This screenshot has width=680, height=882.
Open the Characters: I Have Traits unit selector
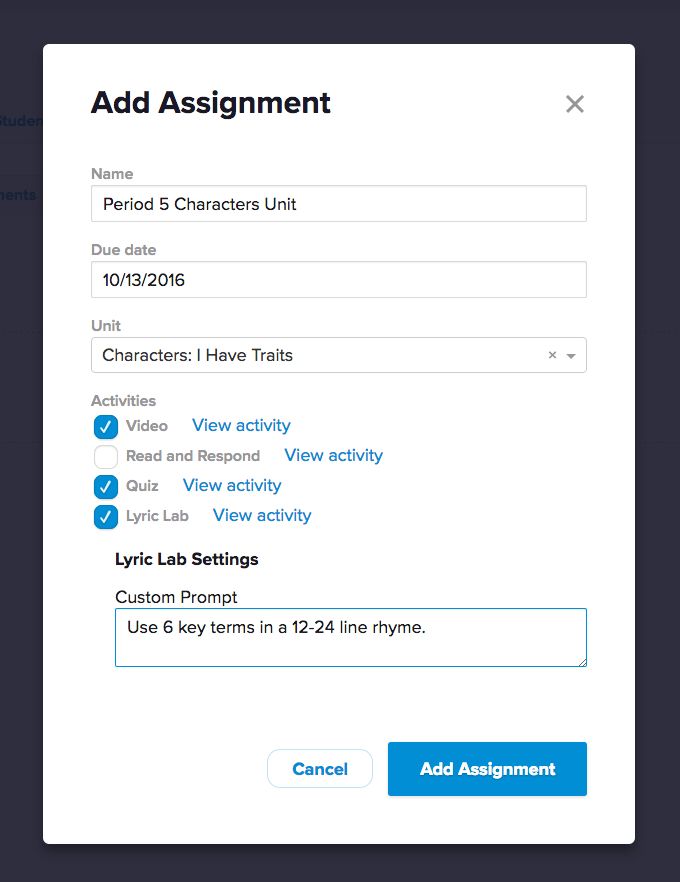coord(320,355)
